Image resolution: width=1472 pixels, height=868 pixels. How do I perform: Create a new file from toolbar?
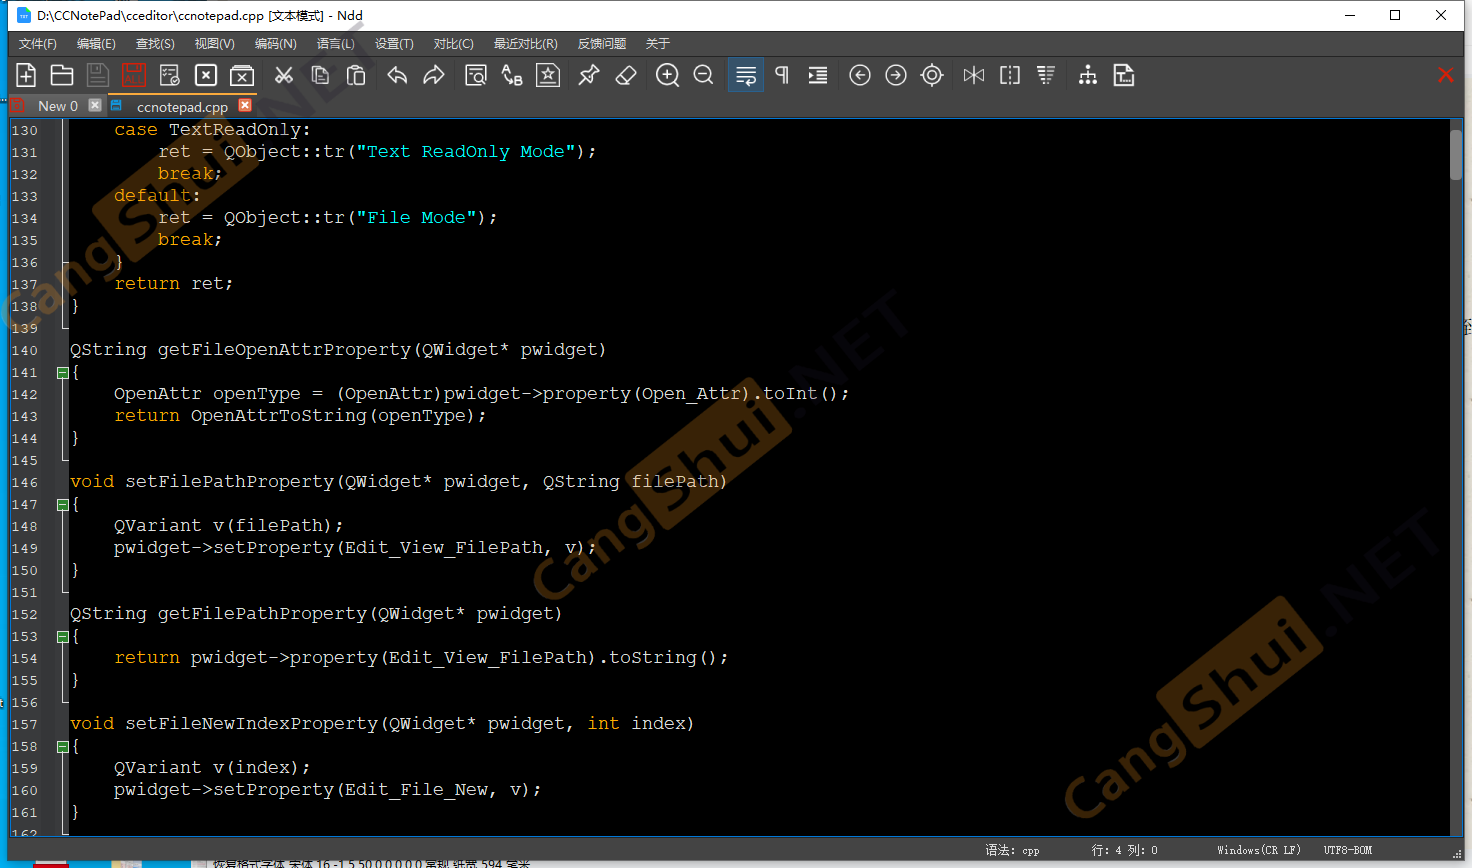pos(26,75)
